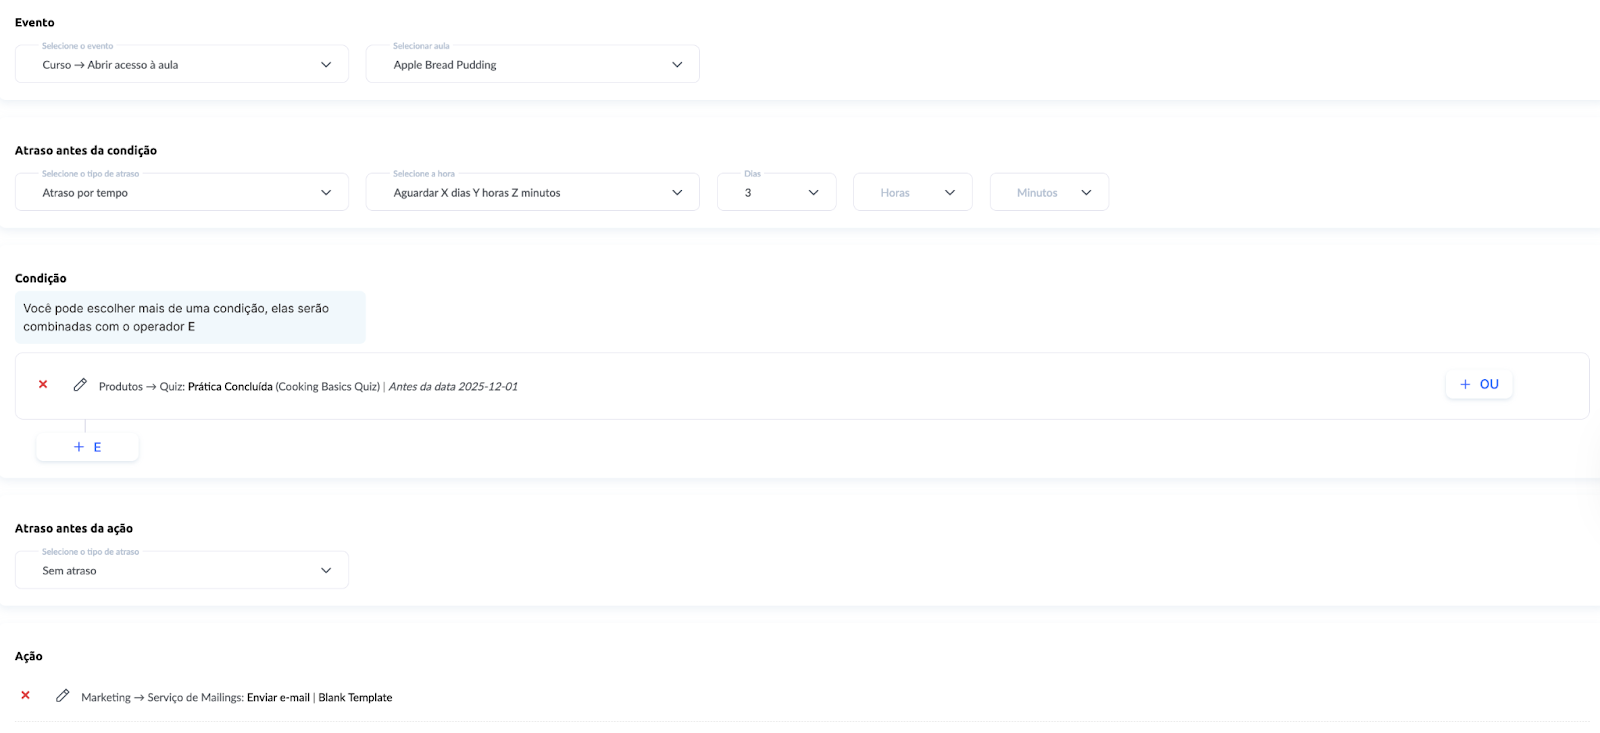Viewport: 1600px width, 733px height.
Task: Open the 'Selecione o evento' dropdown
Action: pyautogui.click(x=182, y=65)
